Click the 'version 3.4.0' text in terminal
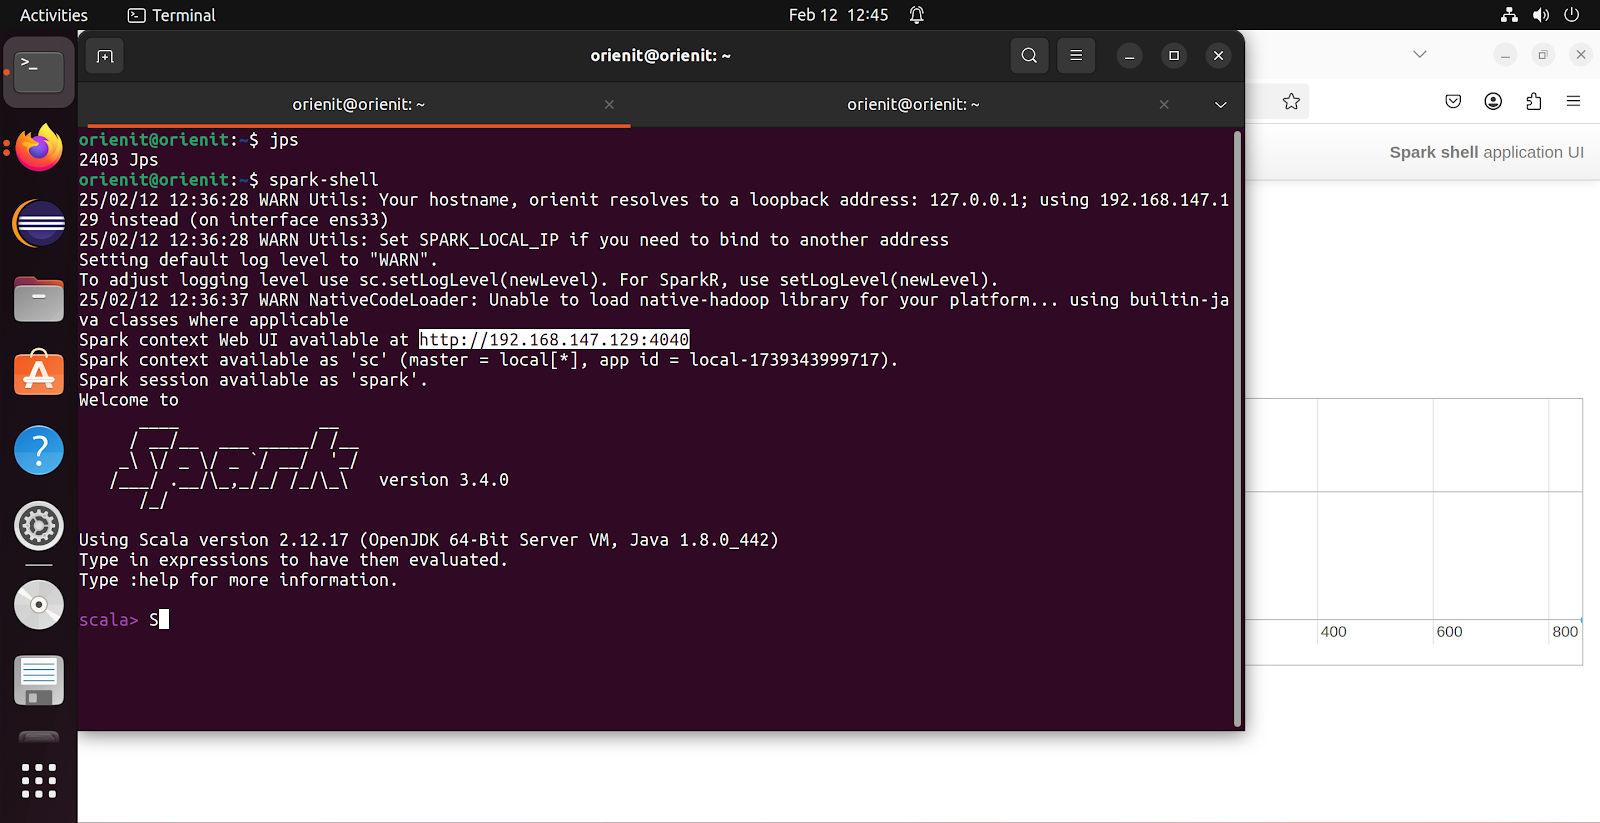 coord(444,480)
